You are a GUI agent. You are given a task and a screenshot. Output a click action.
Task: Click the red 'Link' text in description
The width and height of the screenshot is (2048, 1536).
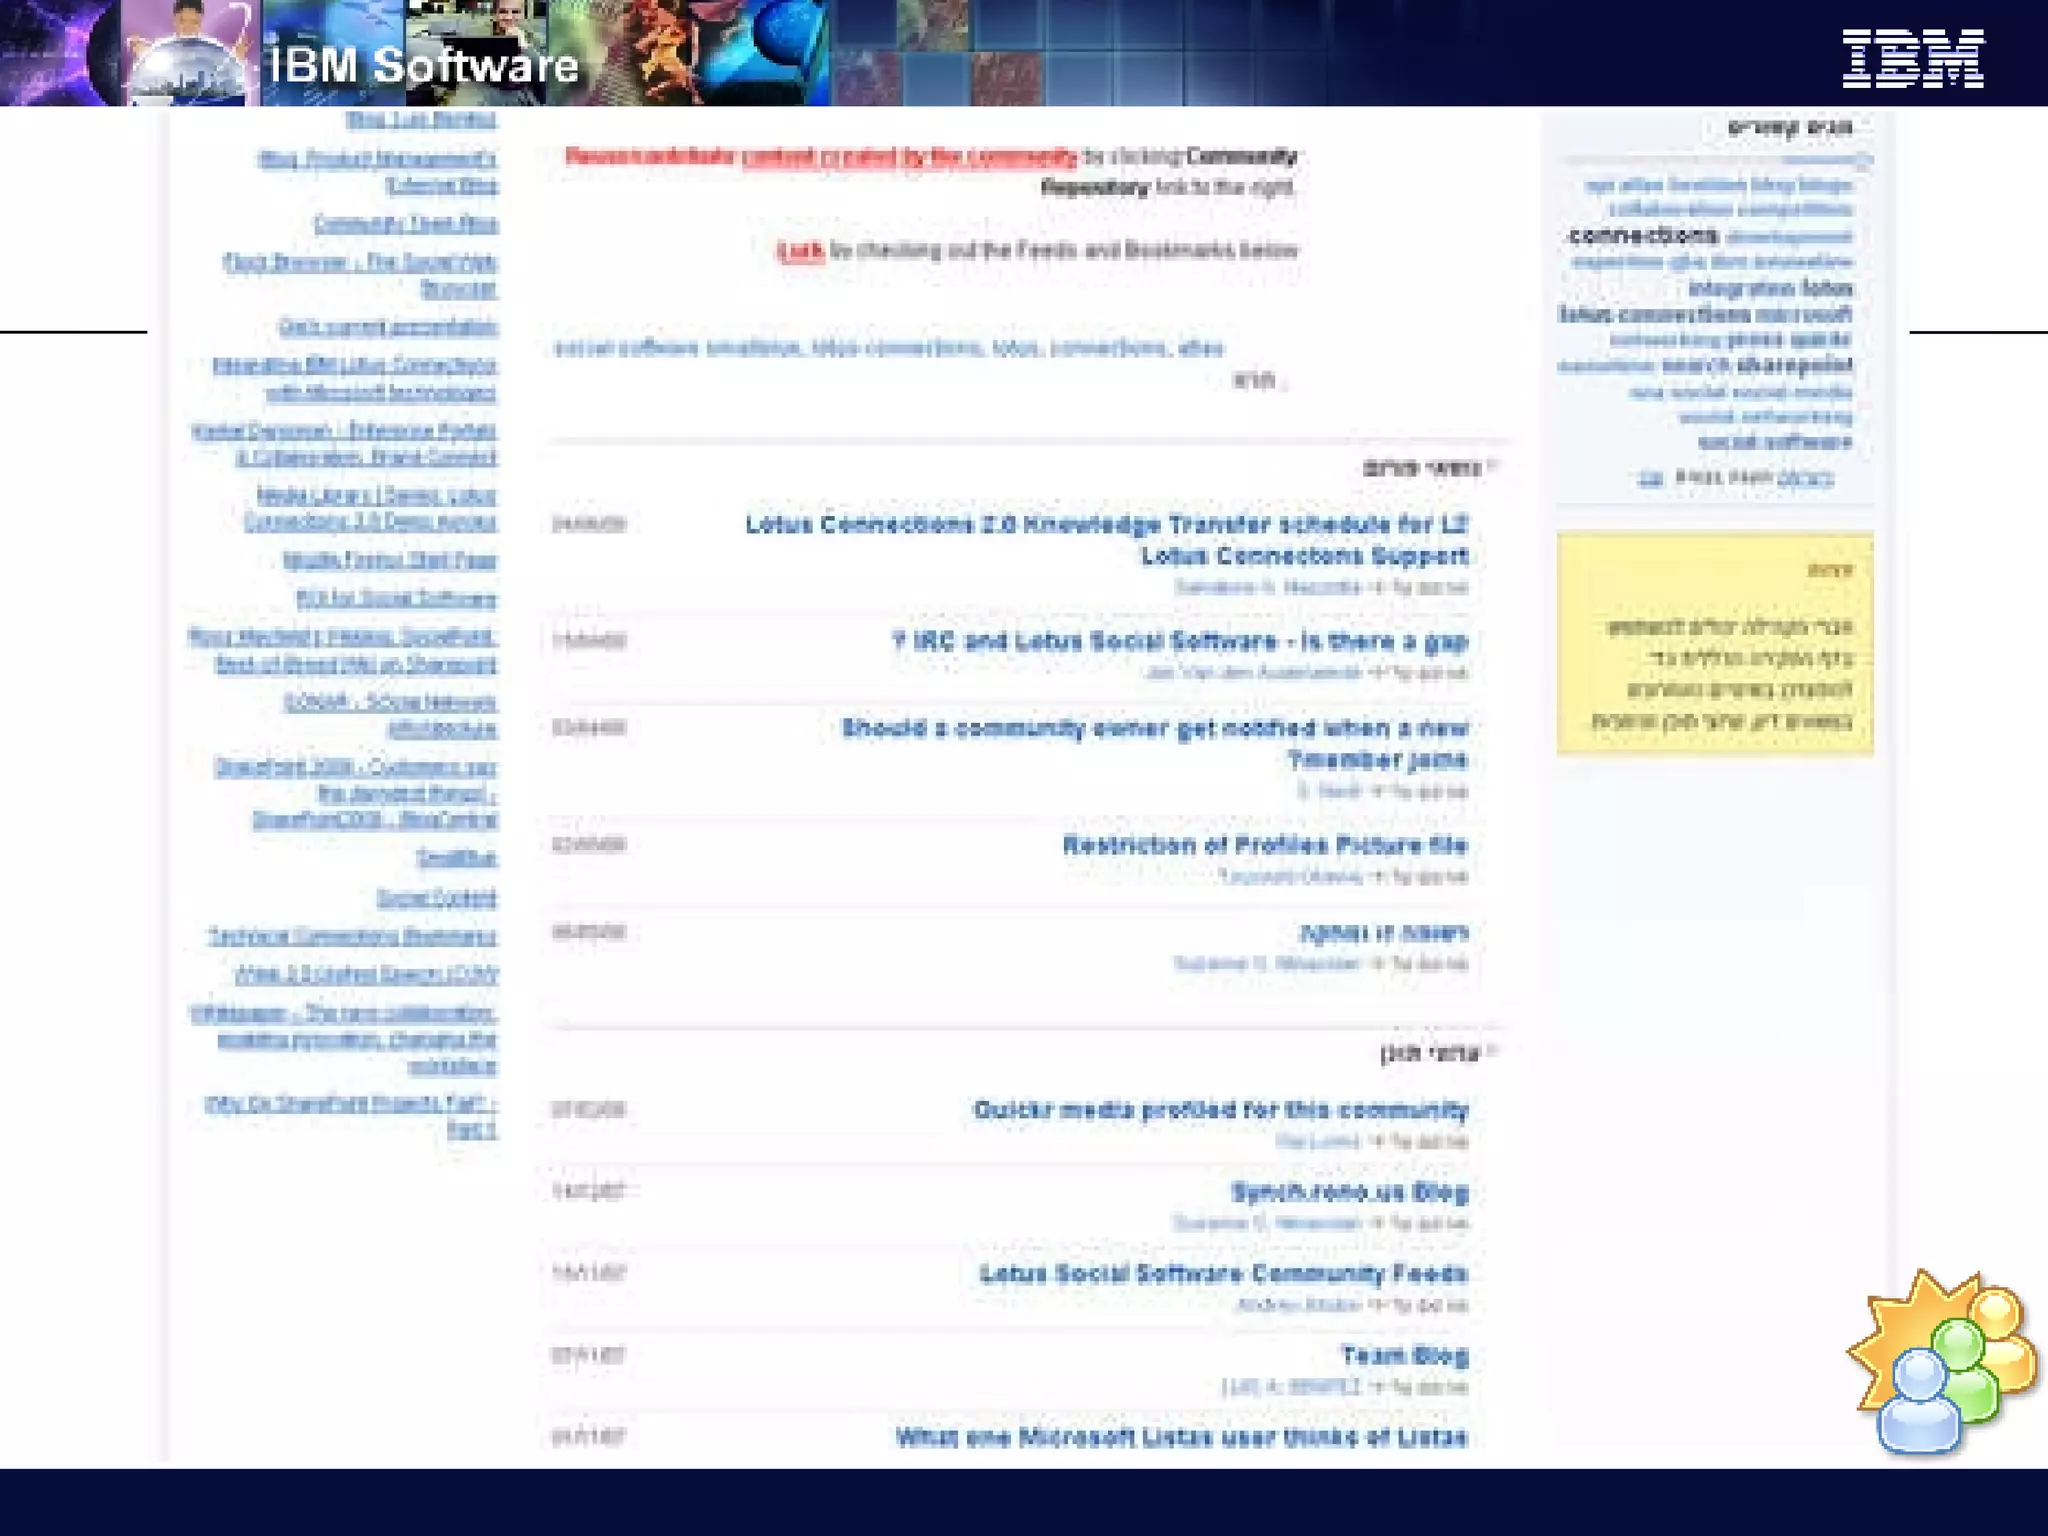tap(800, 250)
